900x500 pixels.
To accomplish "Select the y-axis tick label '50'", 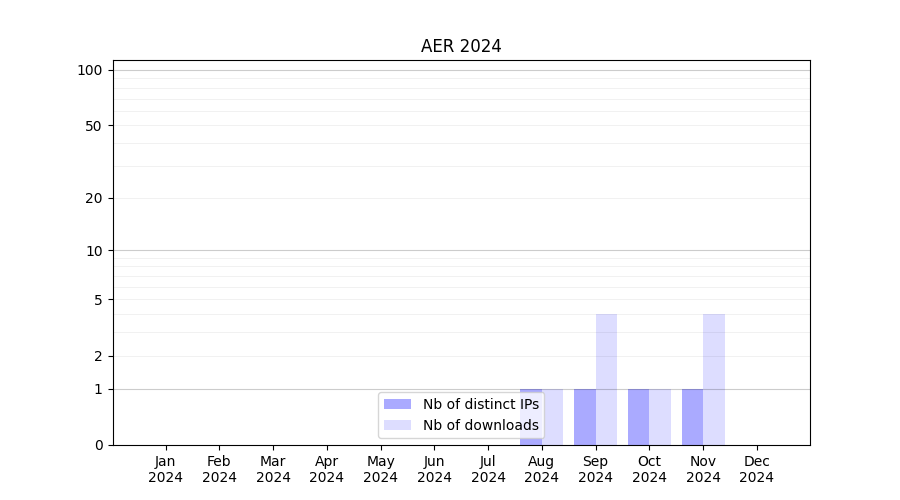I will coord(94,126).
